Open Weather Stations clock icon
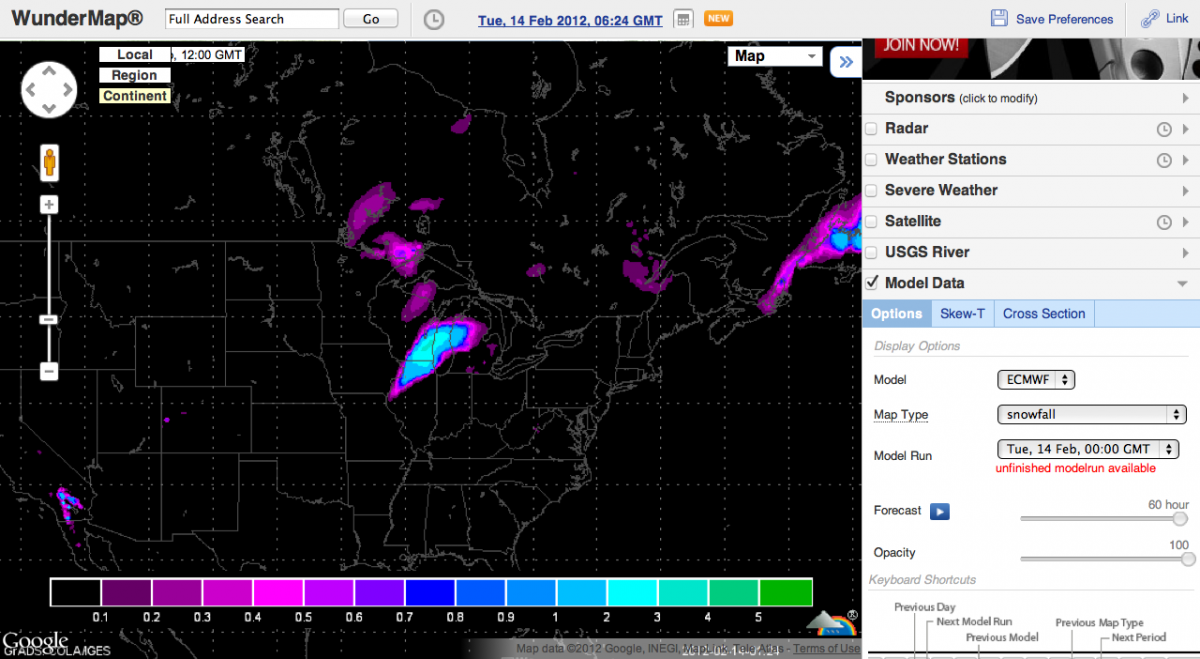This screenshot has height=659, width=1200. [1164, 160]
